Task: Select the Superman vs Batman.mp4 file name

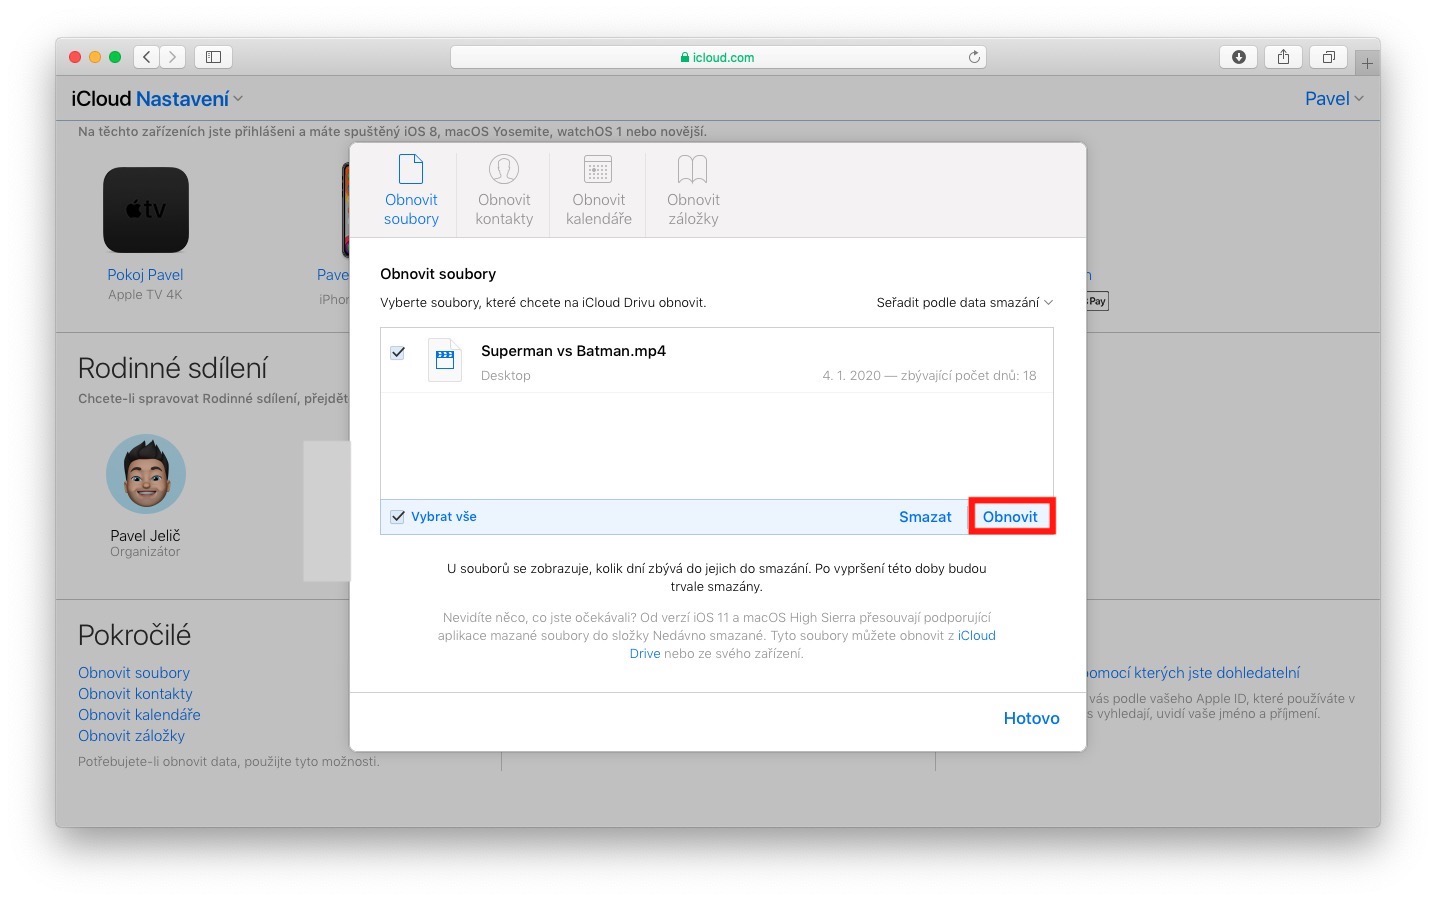Action: (x=573, y=351)
